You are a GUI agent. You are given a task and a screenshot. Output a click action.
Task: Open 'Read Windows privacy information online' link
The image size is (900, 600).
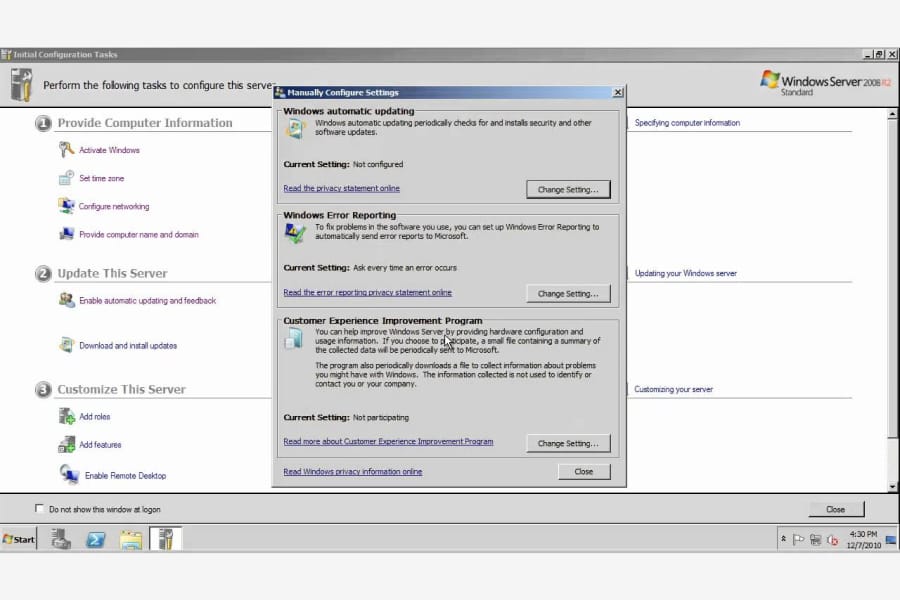[x=352, y=471]
